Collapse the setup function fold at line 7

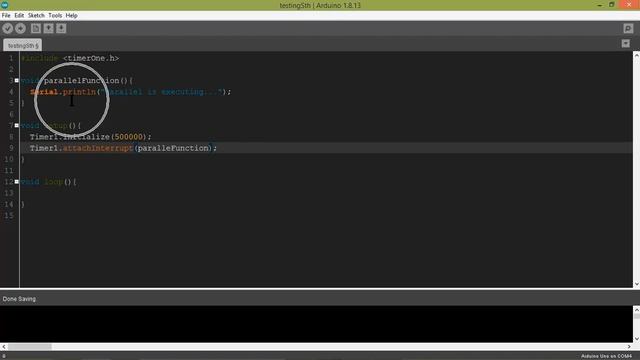pos(17,125)
